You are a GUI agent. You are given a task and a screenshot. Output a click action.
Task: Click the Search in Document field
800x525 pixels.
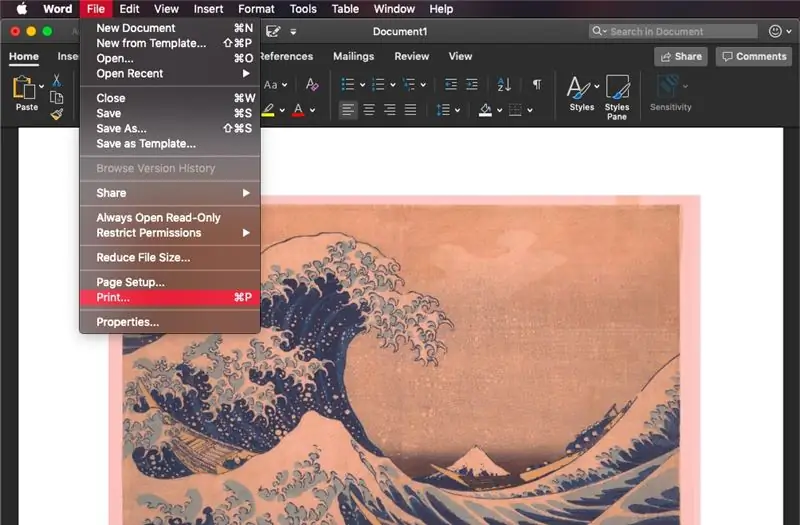(x=673, y=32)
